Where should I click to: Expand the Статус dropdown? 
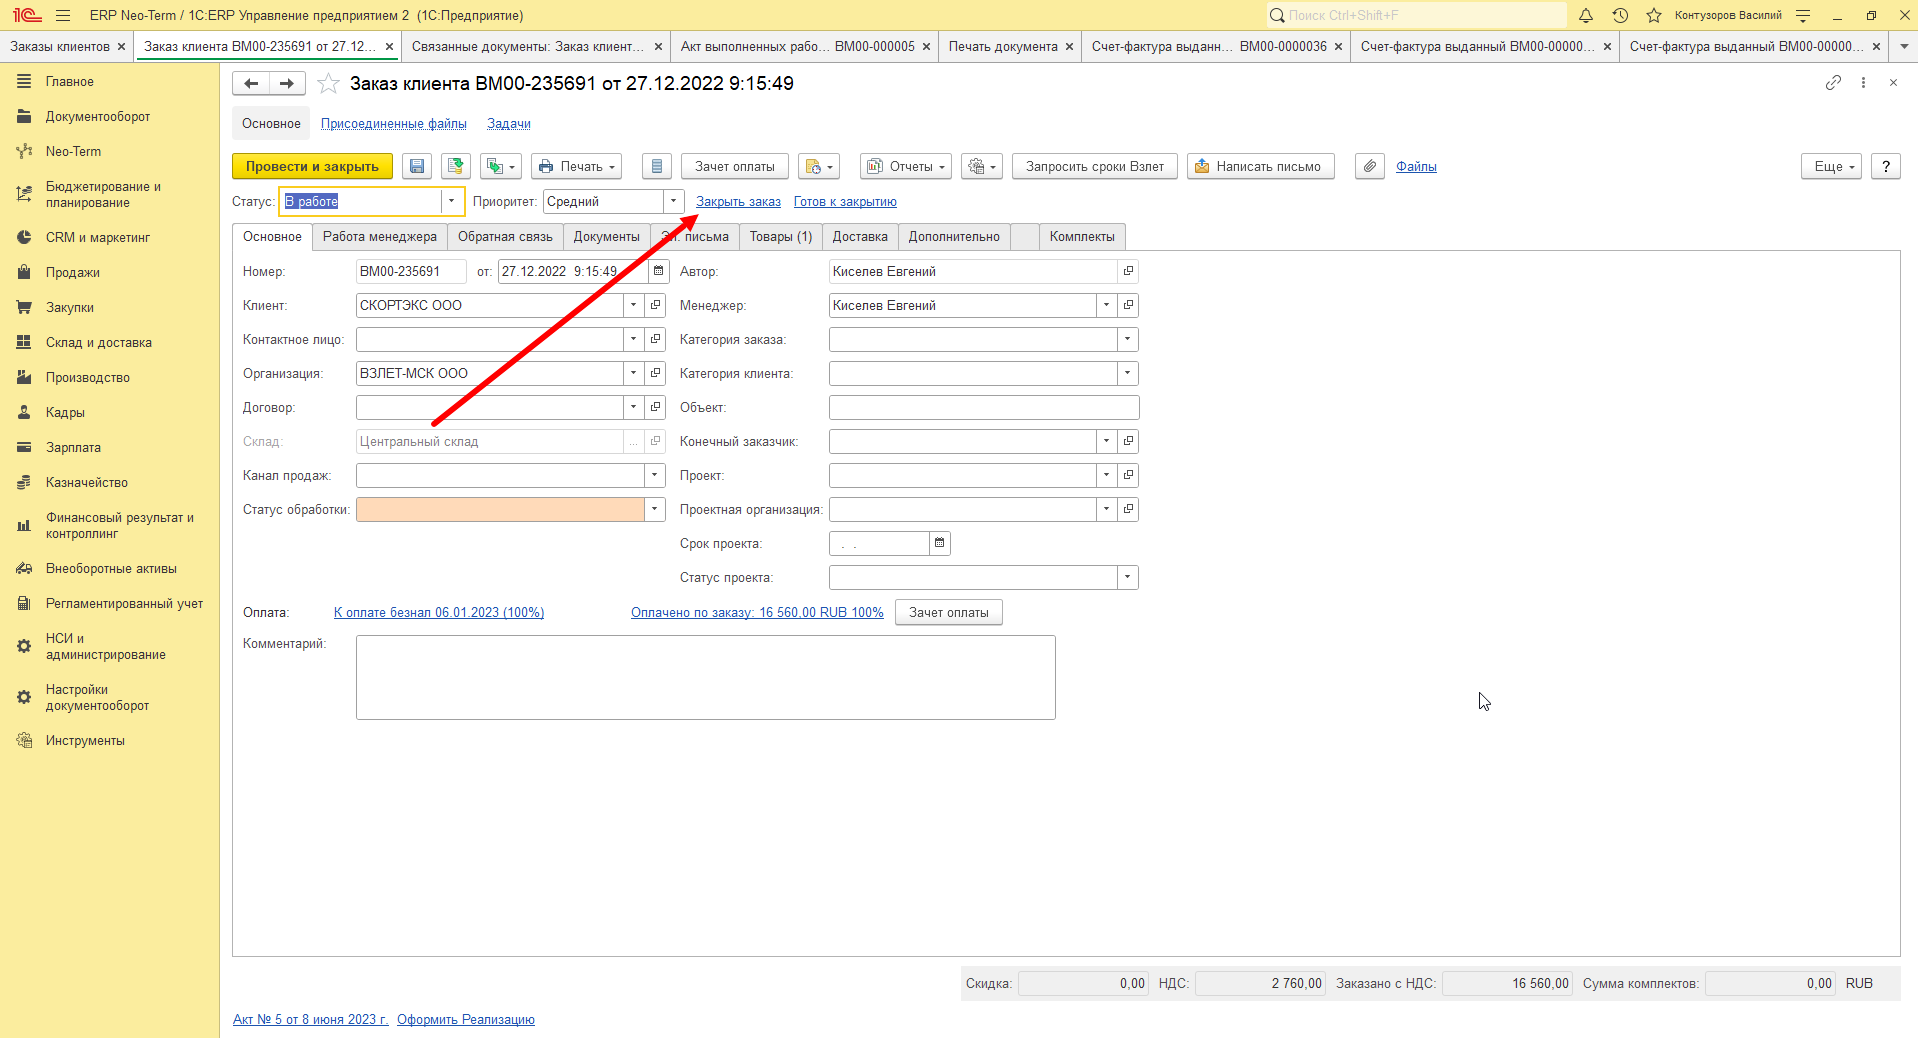tap(452, 201)
